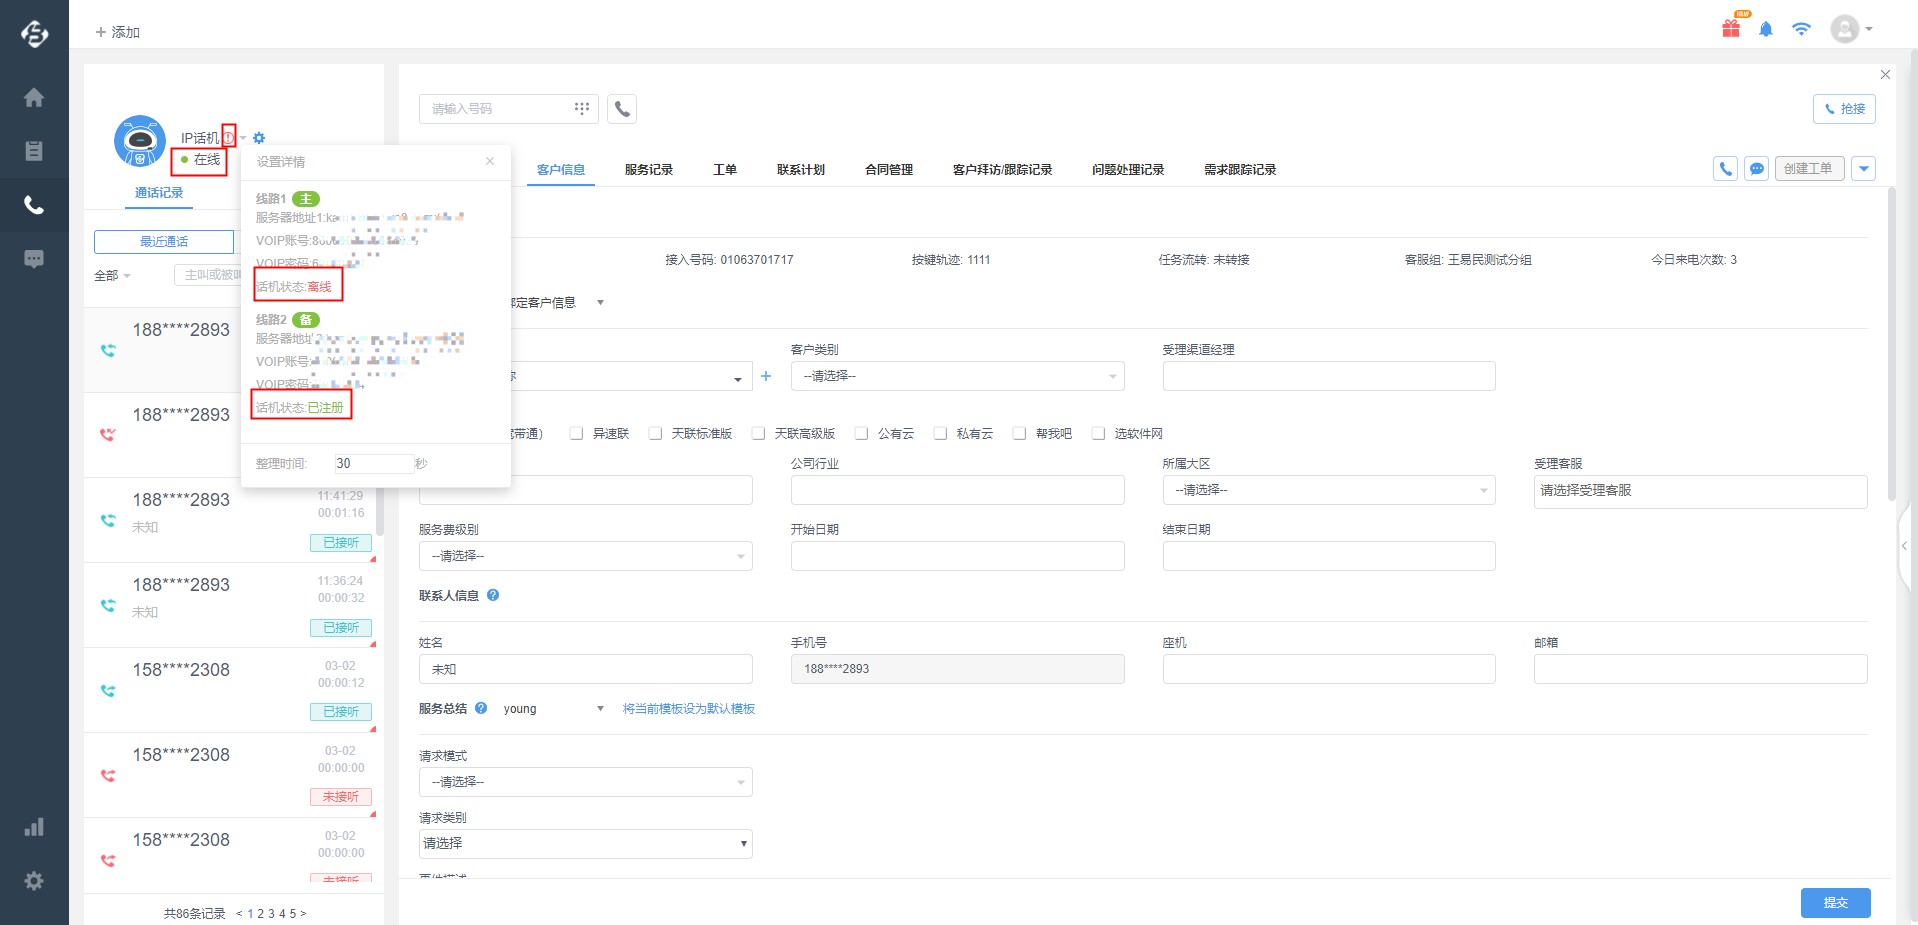This screenshot has width=1918, height=925.
Task: Go to page 3 of call records
Action: coord(271,913)
